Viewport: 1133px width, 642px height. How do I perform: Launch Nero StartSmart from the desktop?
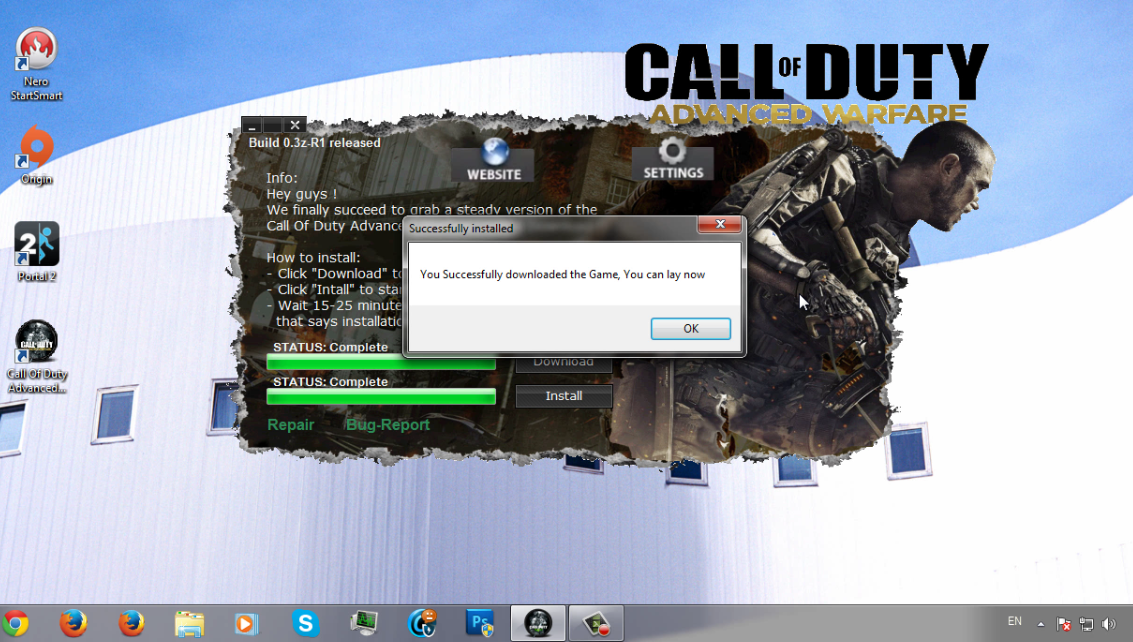[37, 50]
